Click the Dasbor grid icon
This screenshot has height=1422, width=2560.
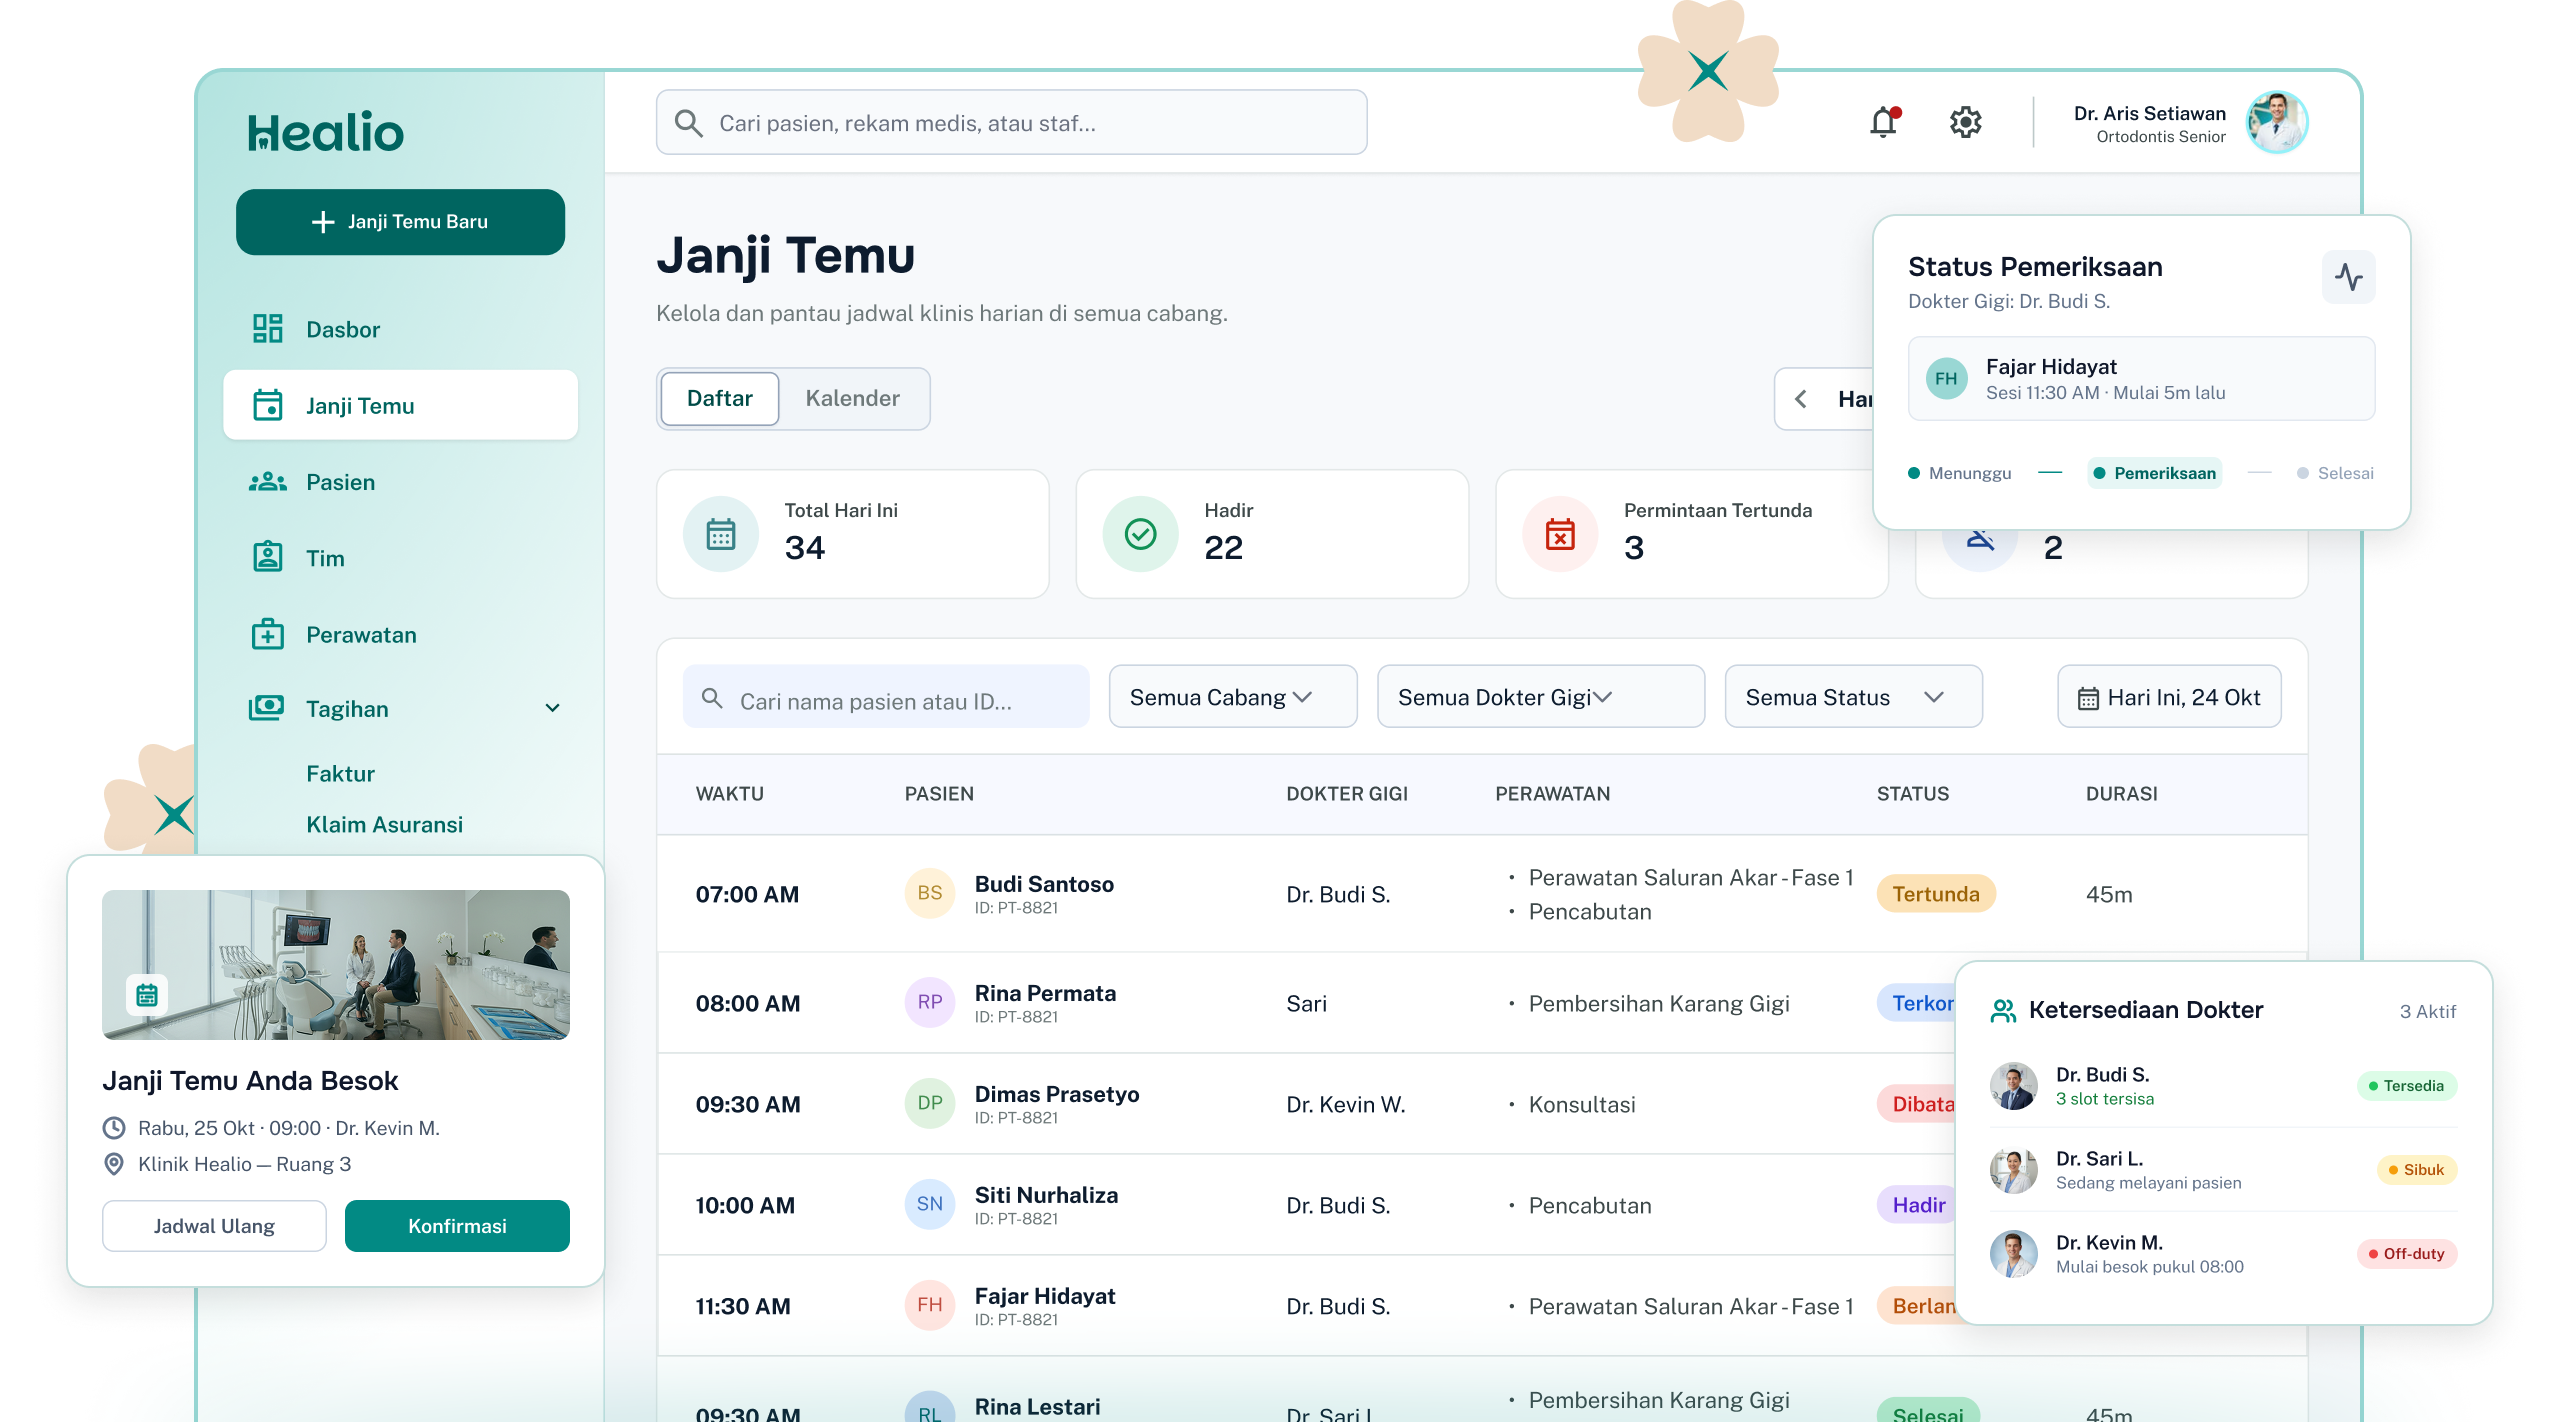click(267, 329)
